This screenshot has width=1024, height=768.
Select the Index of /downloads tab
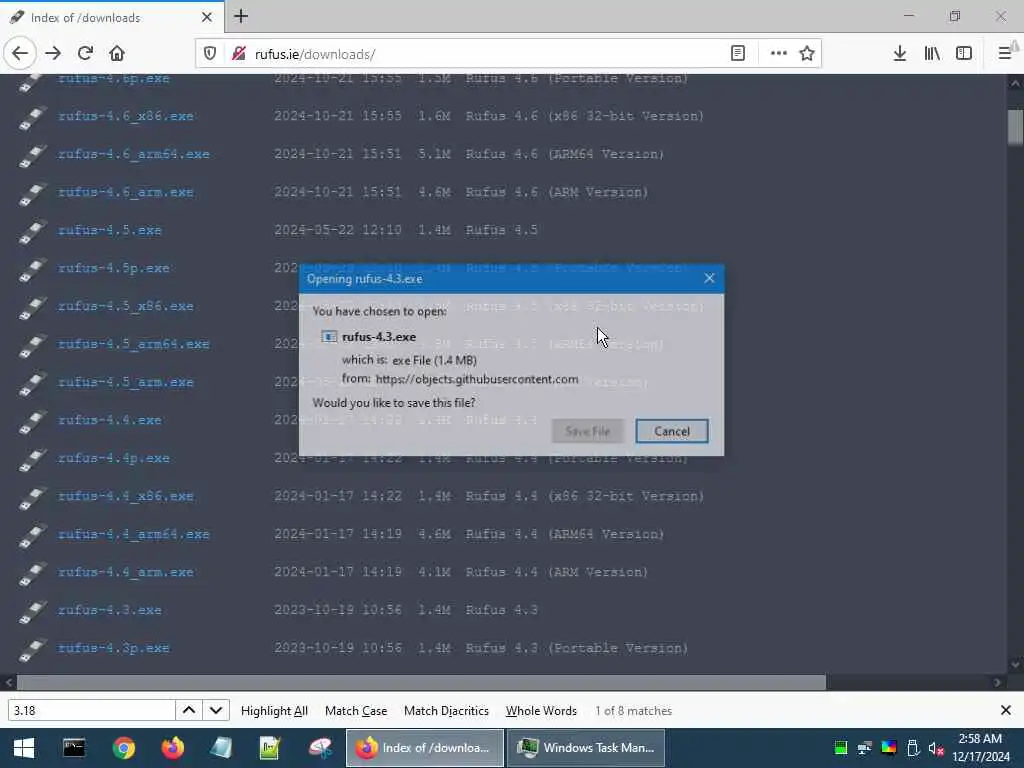(x=112, y=17)
